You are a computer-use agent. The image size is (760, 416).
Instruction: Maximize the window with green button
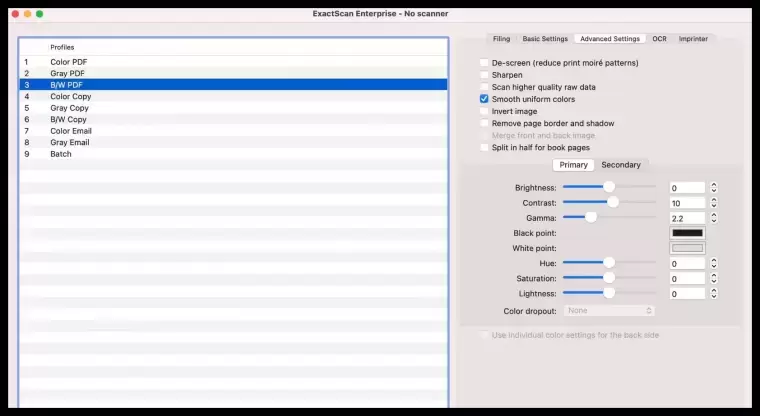40,14
